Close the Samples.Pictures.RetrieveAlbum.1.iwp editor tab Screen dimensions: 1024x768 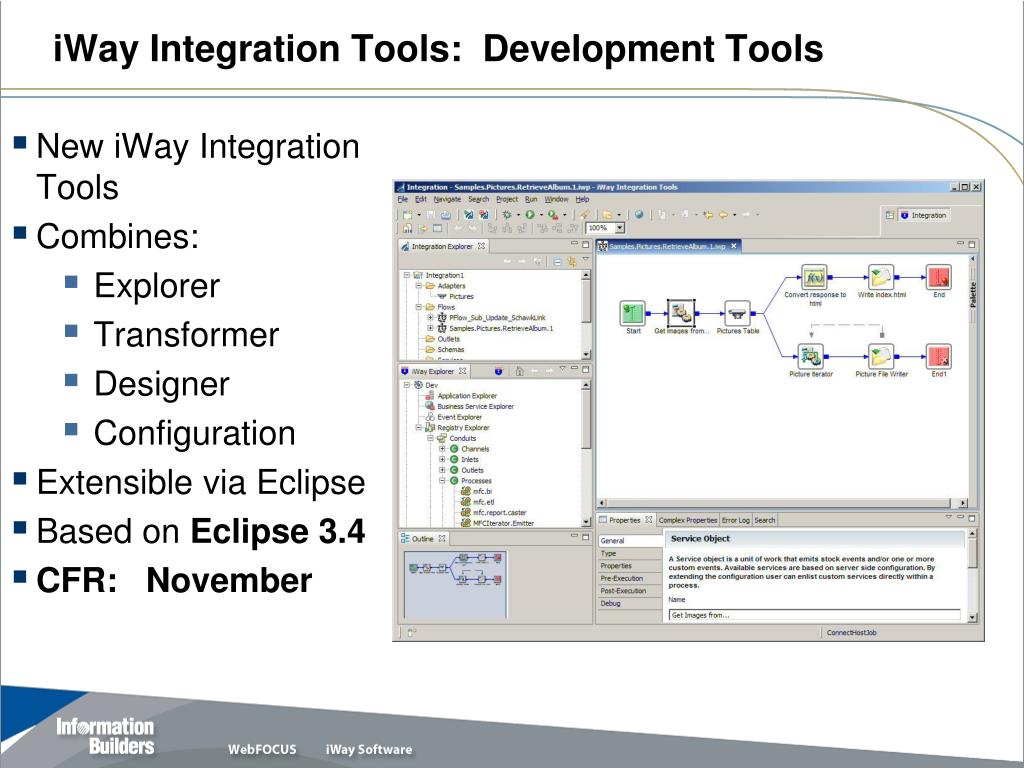[x=733, y=246]
